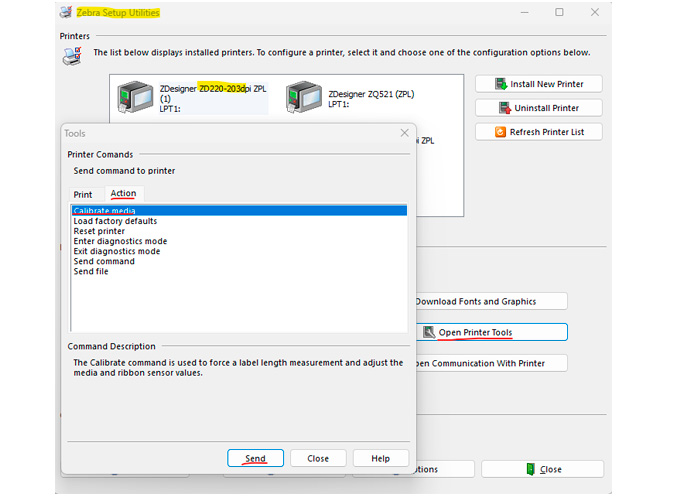Minimize the Zebra Setup Utilities window
Screen dimensions: 679x497
(x=524, y=12)
